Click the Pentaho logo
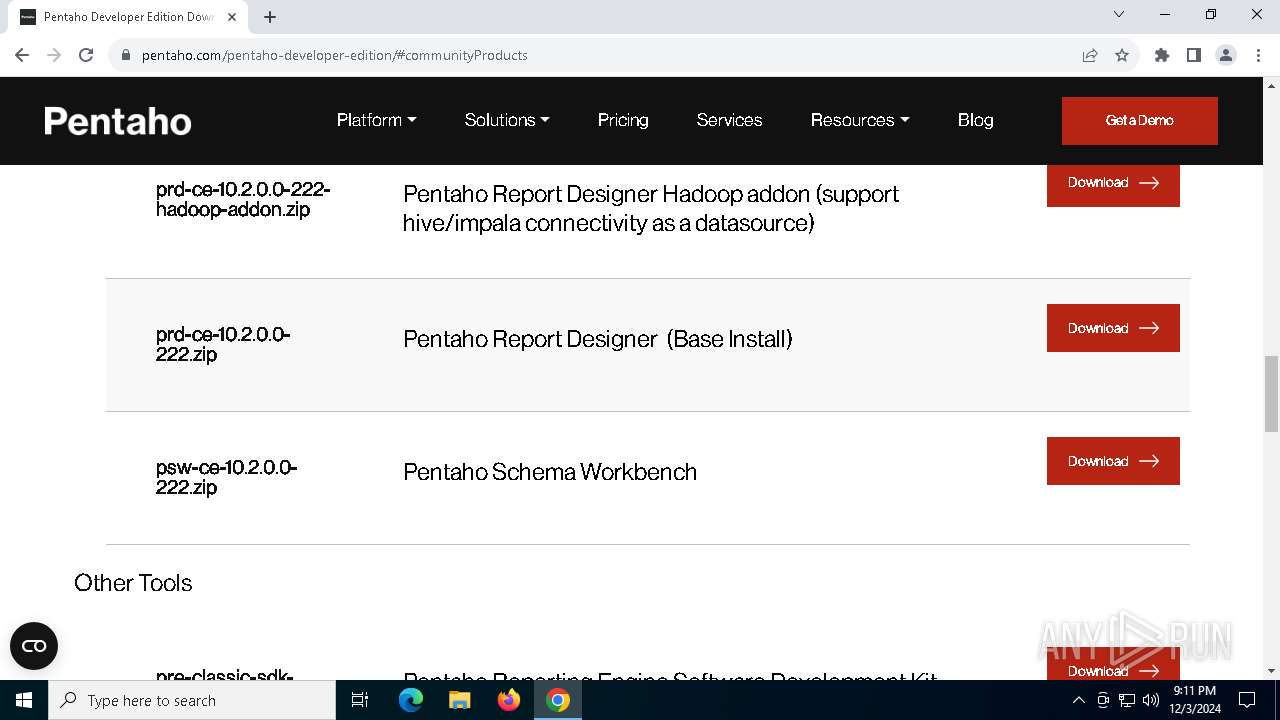The width and height of the screenshot is (1280, 720). [x=118, y=121]
